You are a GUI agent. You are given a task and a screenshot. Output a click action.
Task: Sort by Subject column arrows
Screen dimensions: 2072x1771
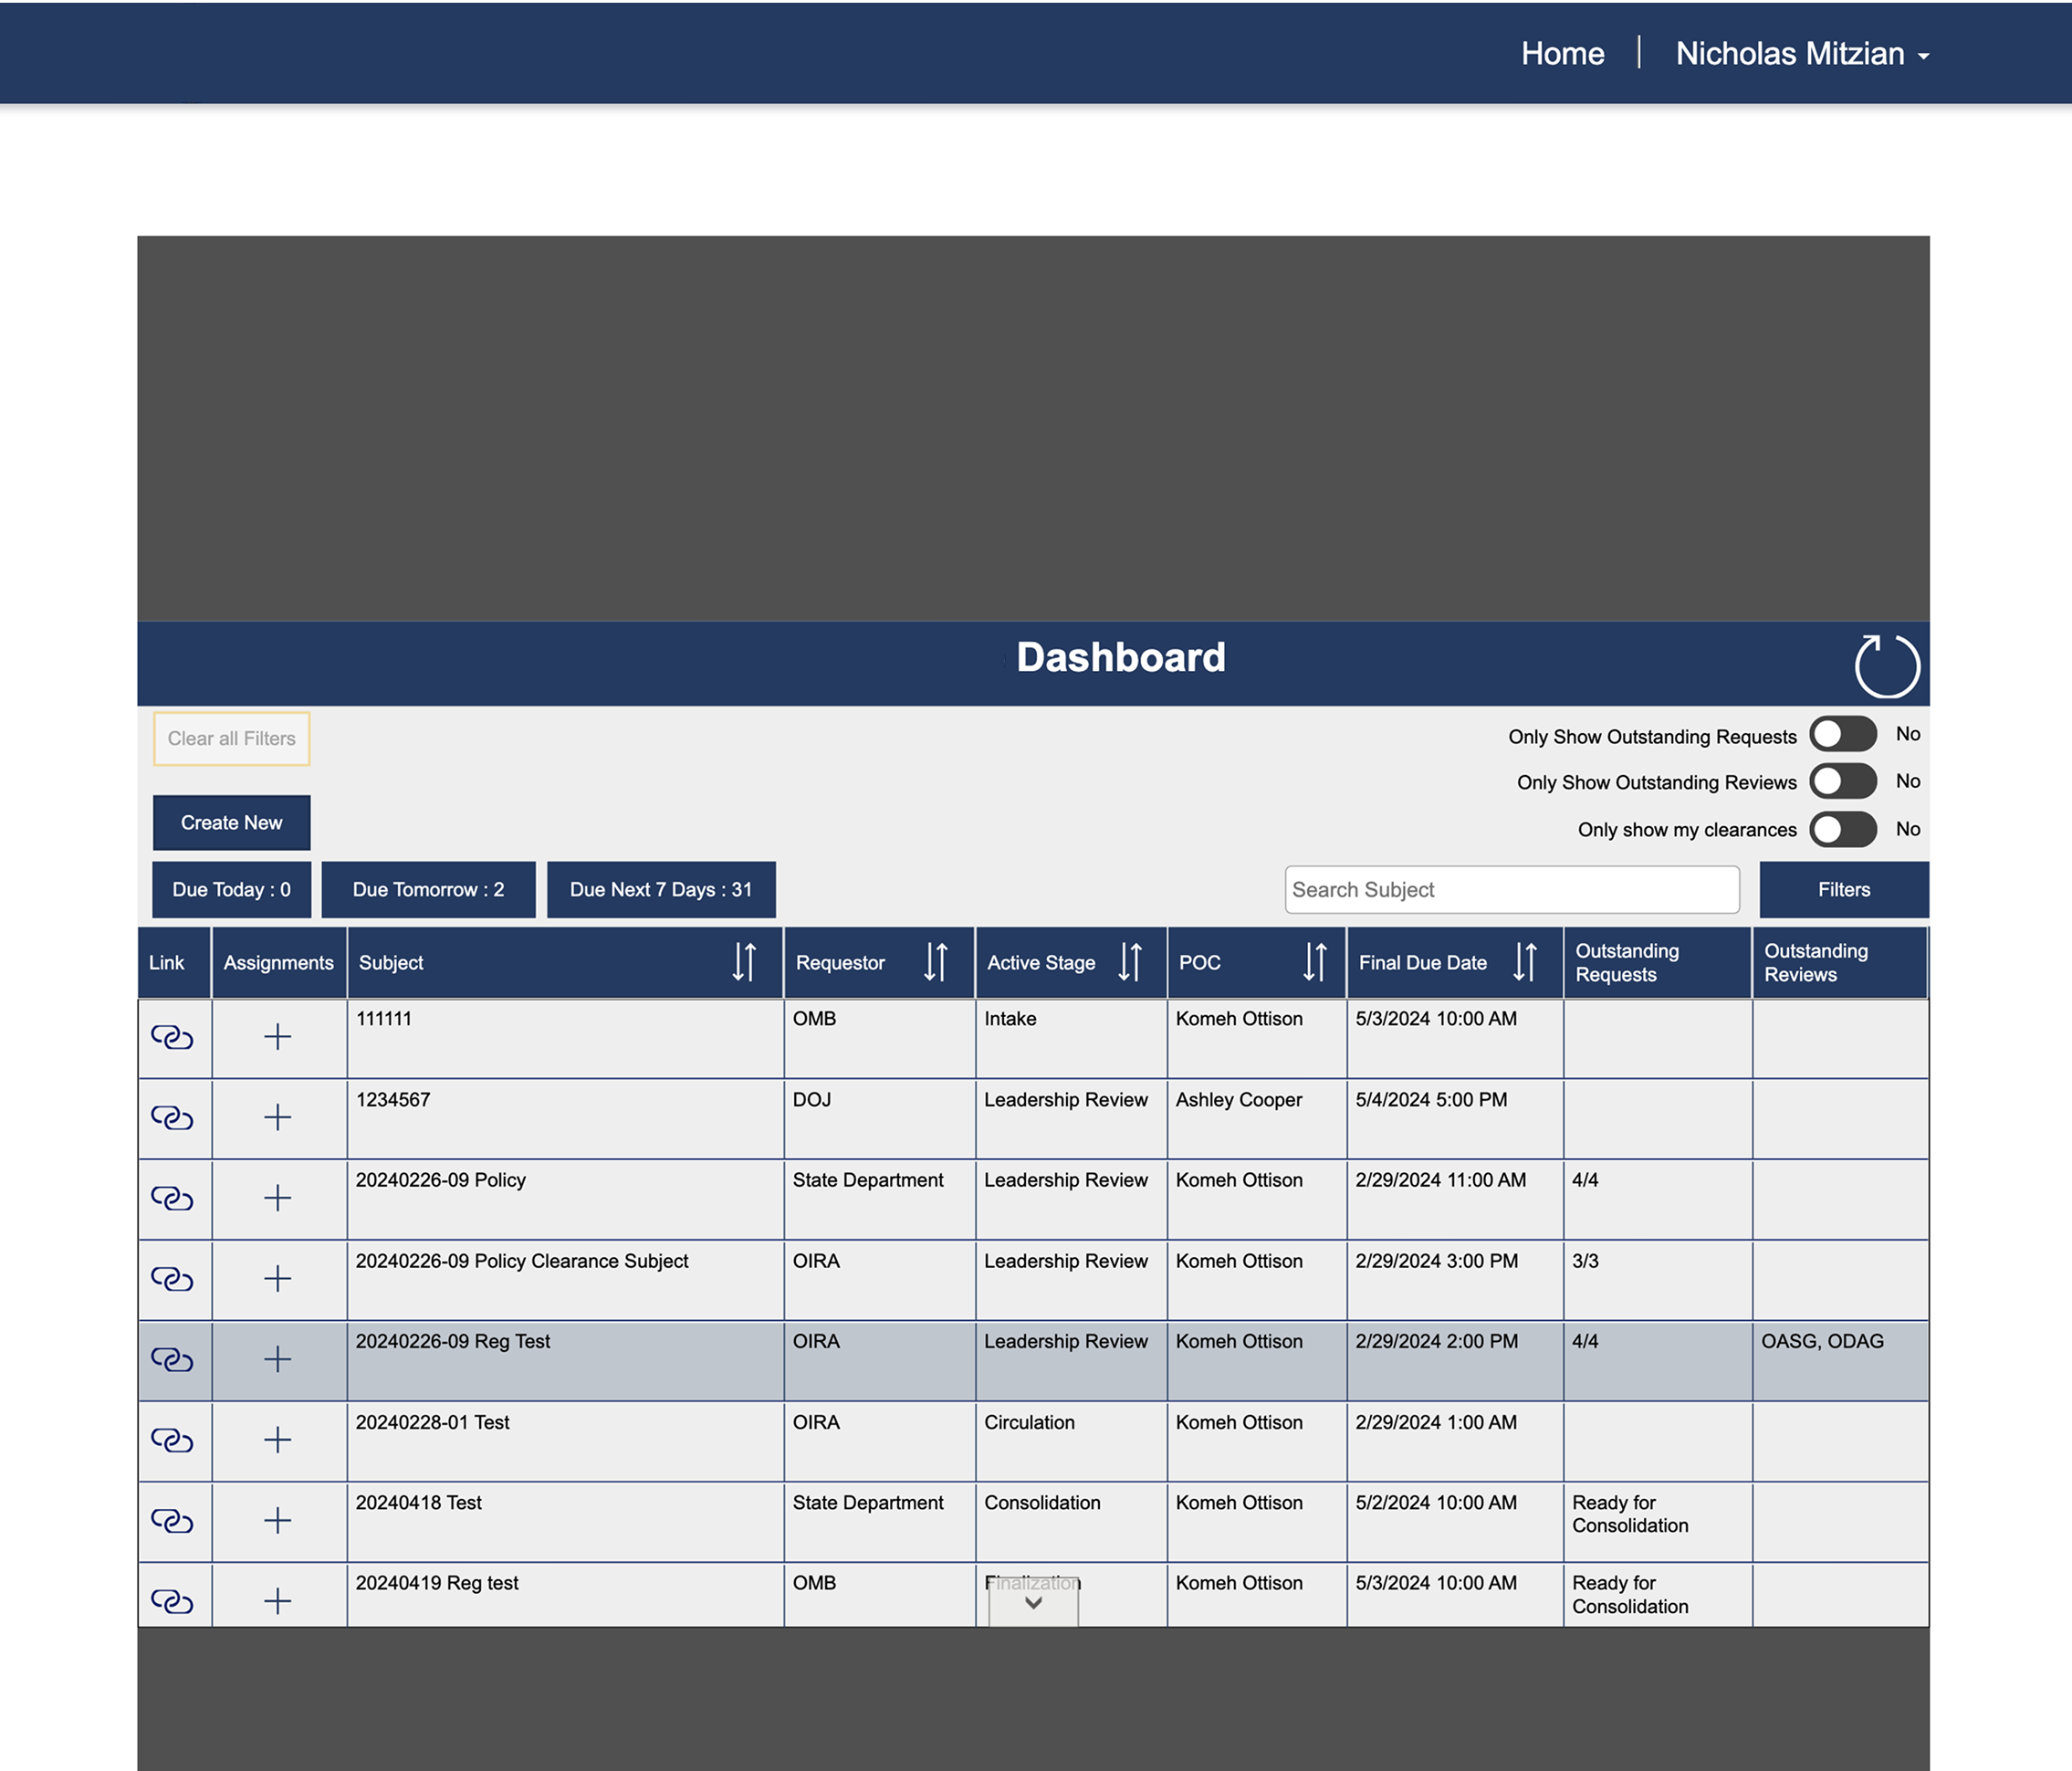(x=744, y=962)
